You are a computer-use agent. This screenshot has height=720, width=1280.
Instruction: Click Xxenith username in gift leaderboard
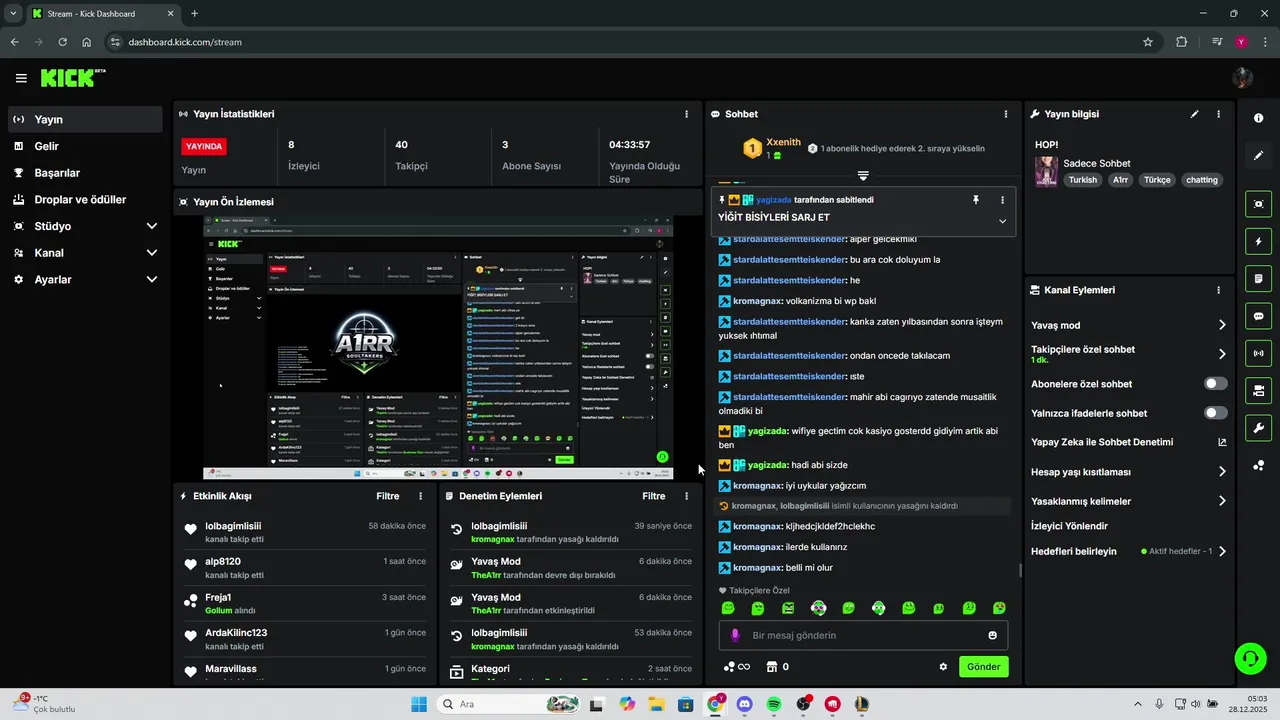tap(783, 142)
